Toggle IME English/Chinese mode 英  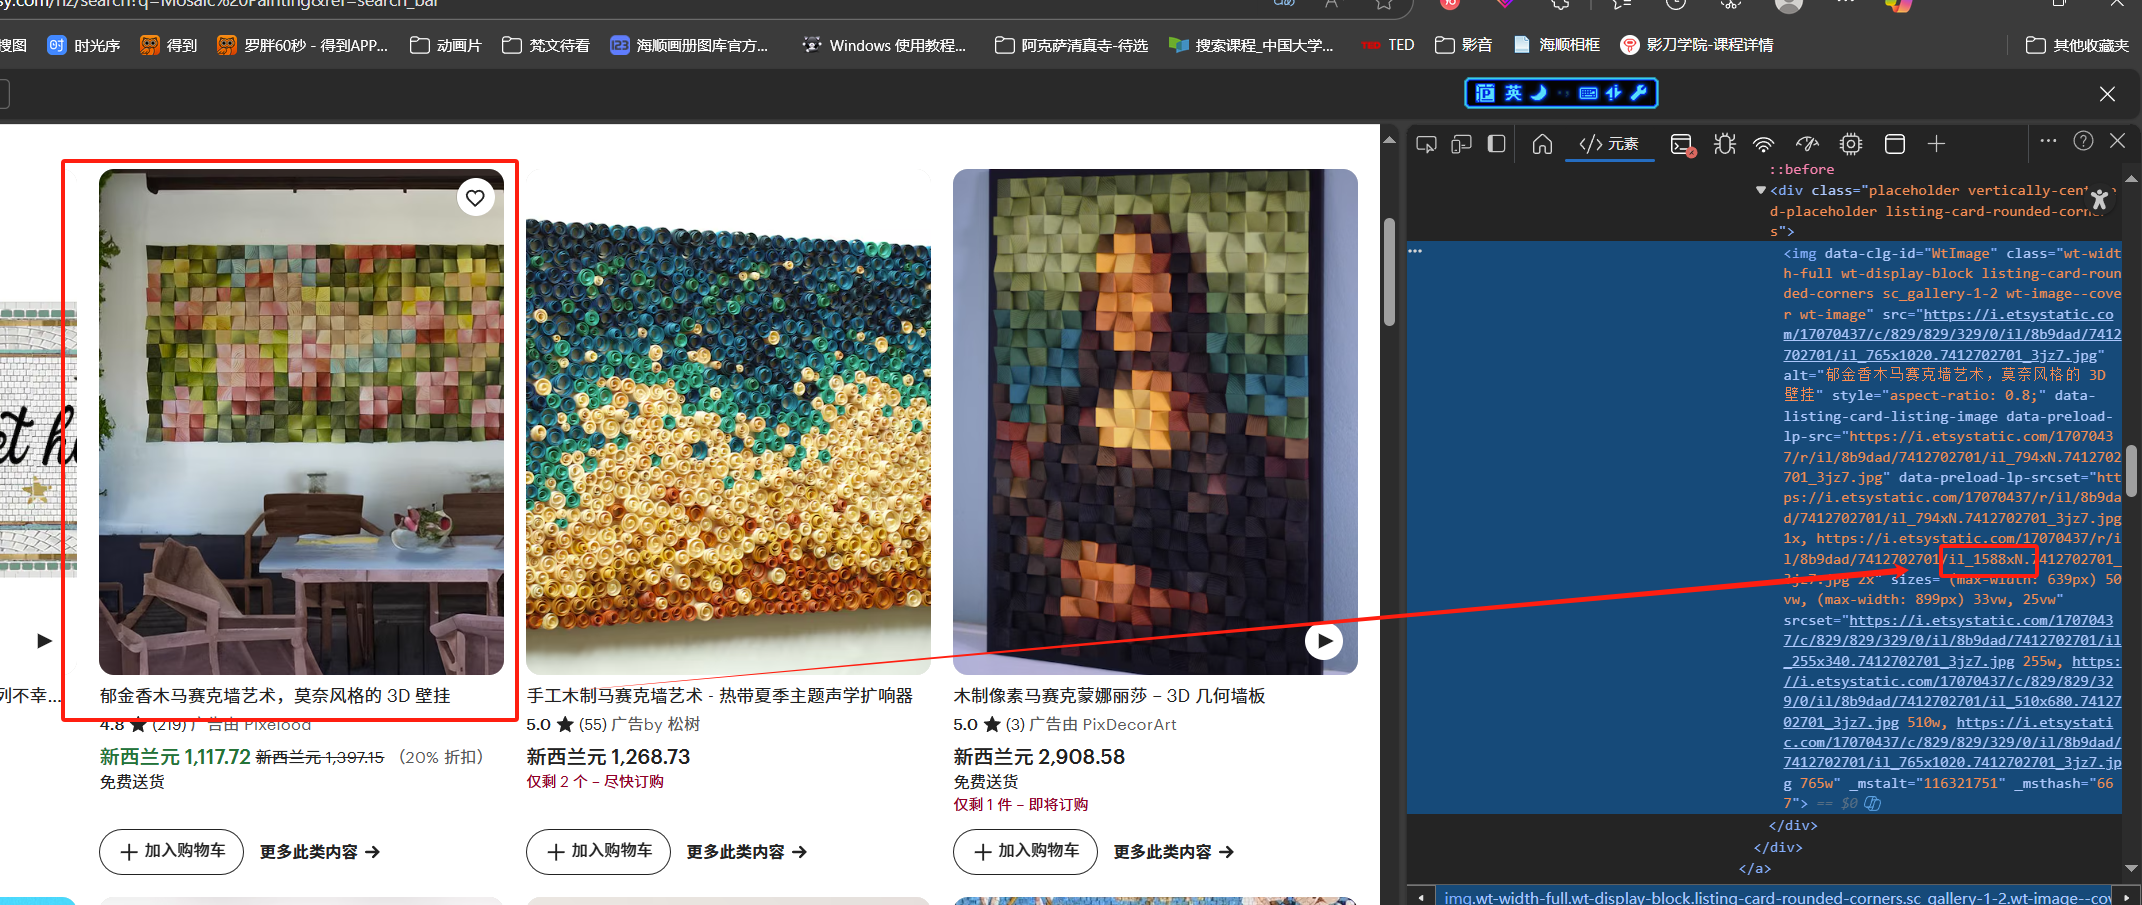pyautogui.click(x=1513, y=93)
